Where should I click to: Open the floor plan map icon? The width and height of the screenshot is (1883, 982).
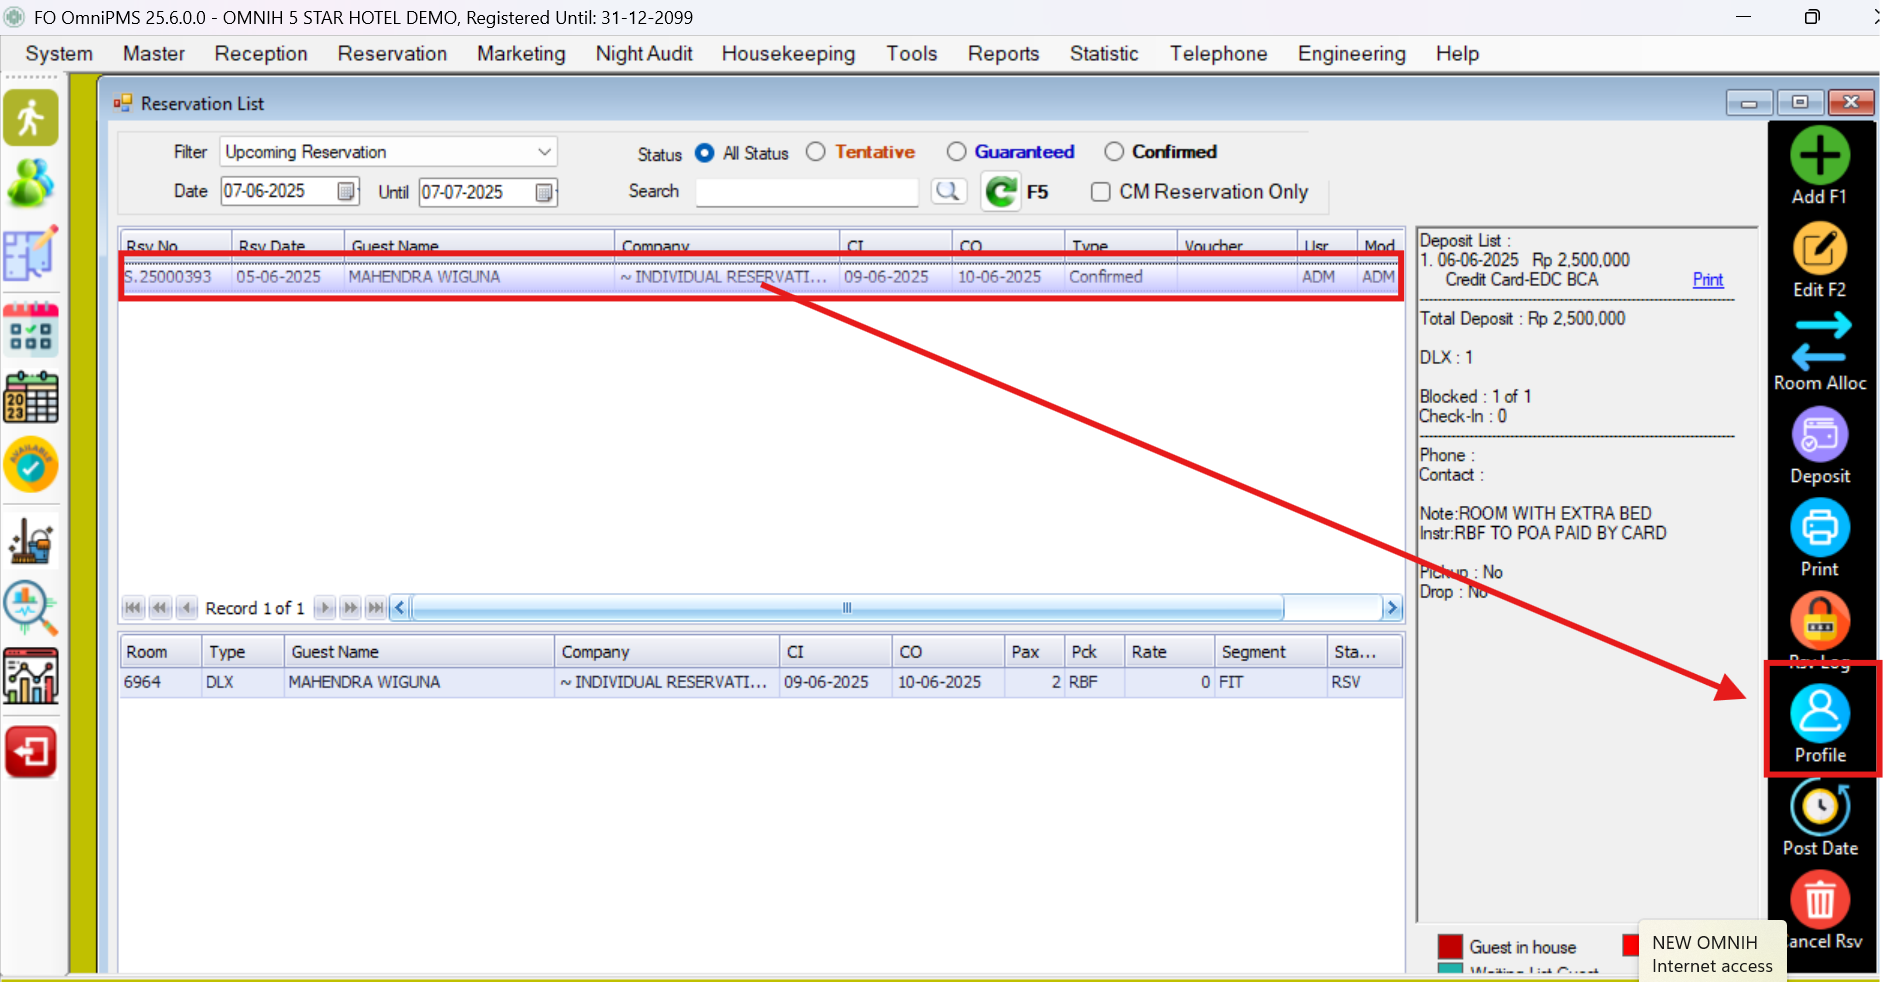(31, 253)
